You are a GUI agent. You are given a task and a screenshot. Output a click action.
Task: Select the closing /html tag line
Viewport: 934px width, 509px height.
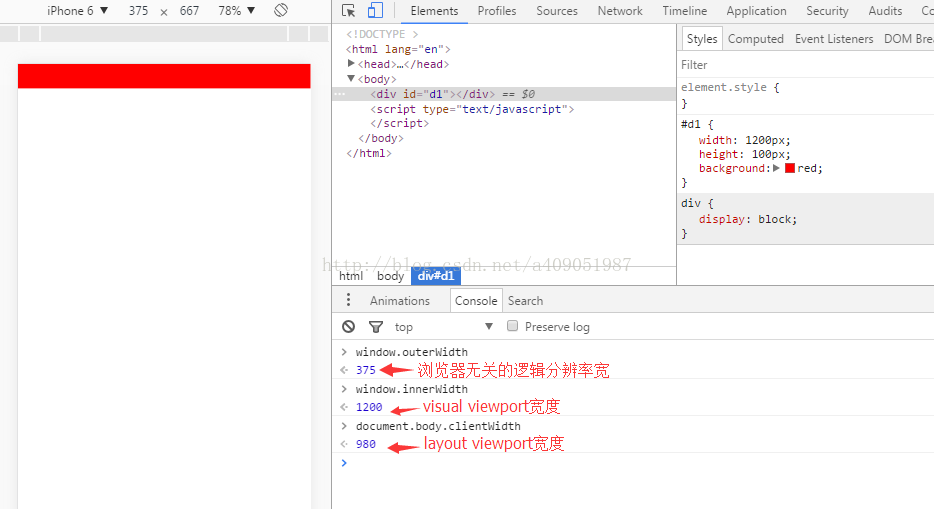pos(369,153)
